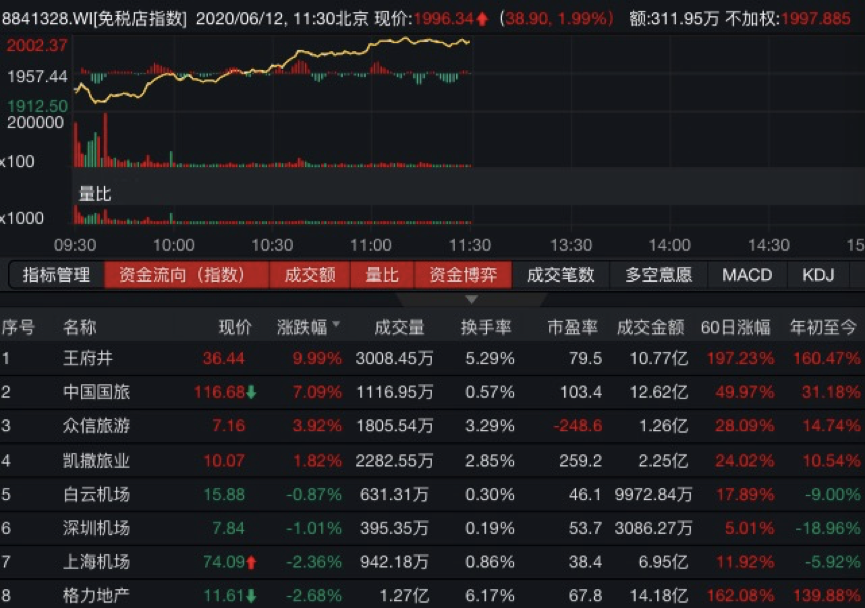Click the 14:00 time axis label

(670, 245)
